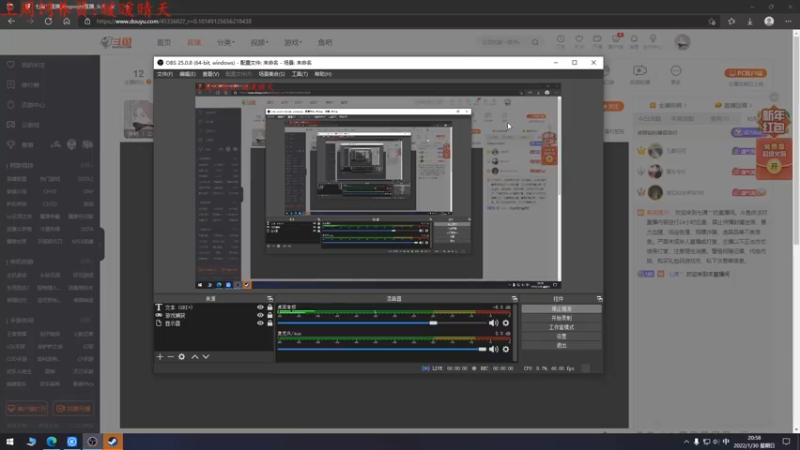Image resolution: width=800 pixels, height=450 pixels.
Task: Open Microsoft Edge from the taskbar
Action: (x=52, y=442)
